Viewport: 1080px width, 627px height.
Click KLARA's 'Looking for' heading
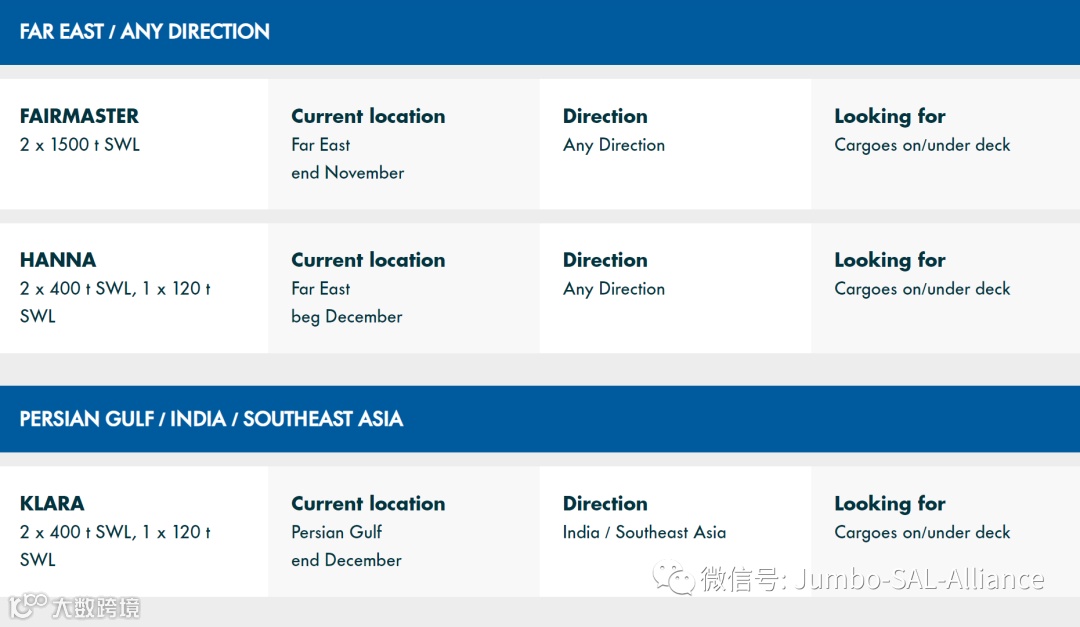tap(889, 504)
